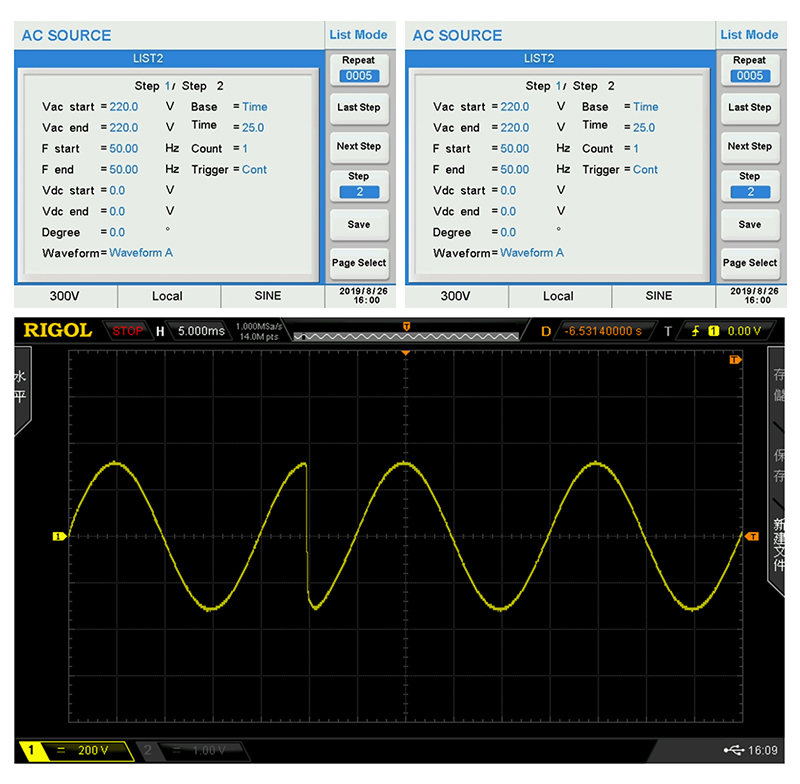Viewport: 800px width, 784px height.
Task: Open the horizontal 水平 side tab on oscilloscope
Action: (20, 386)
